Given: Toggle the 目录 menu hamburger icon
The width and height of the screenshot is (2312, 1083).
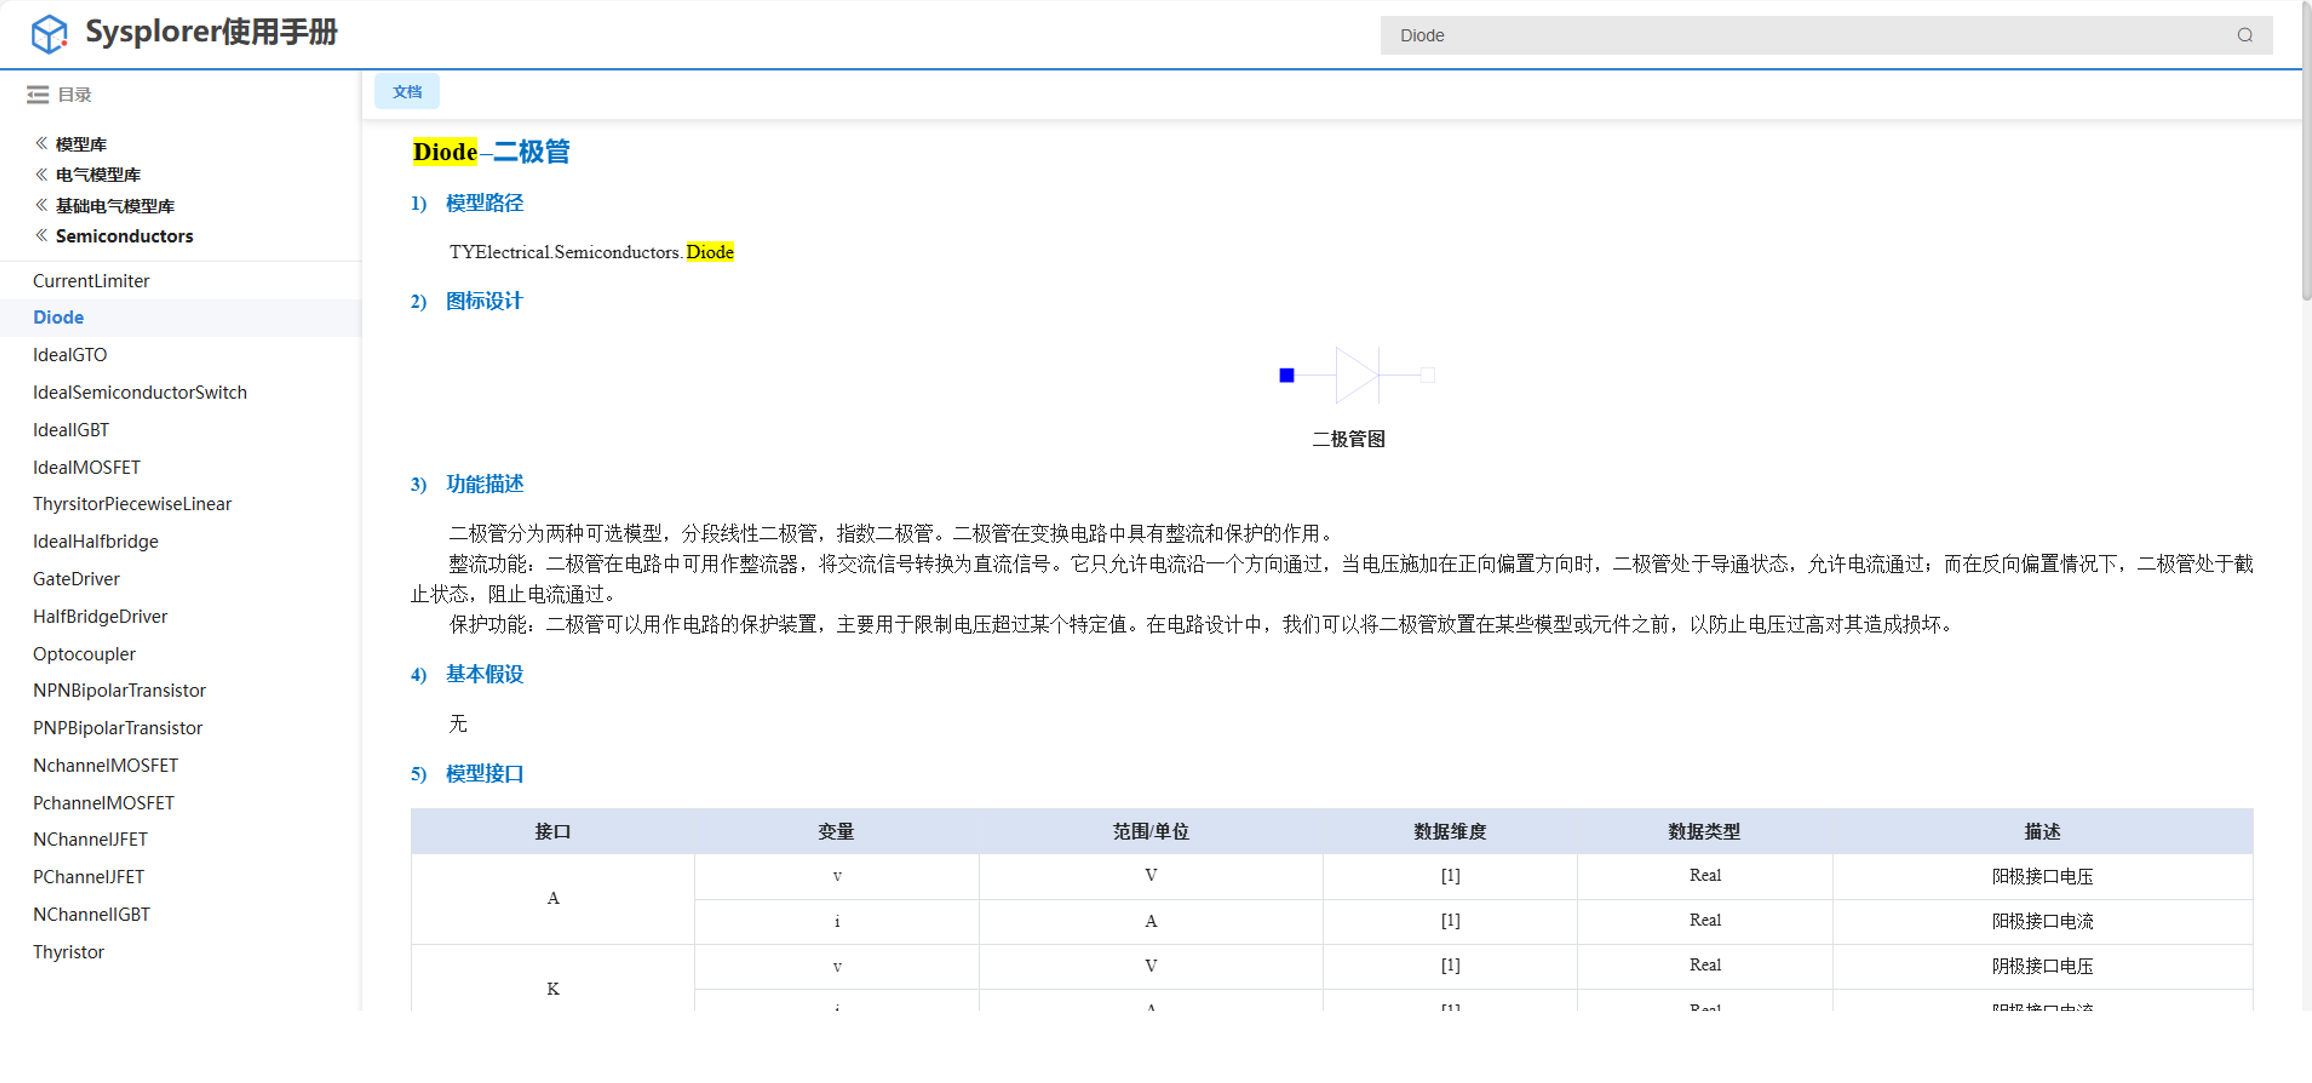Looking at the screenshot, I should [38, 94].
